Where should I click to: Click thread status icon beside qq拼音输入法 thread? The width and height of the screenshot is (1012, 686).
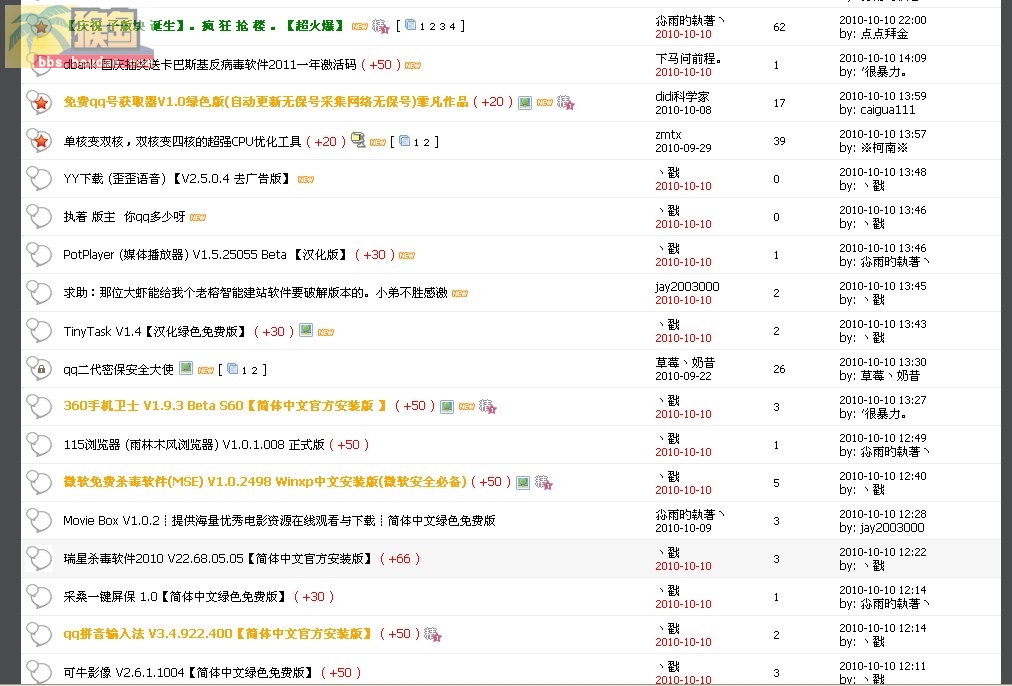pos(39,634)
